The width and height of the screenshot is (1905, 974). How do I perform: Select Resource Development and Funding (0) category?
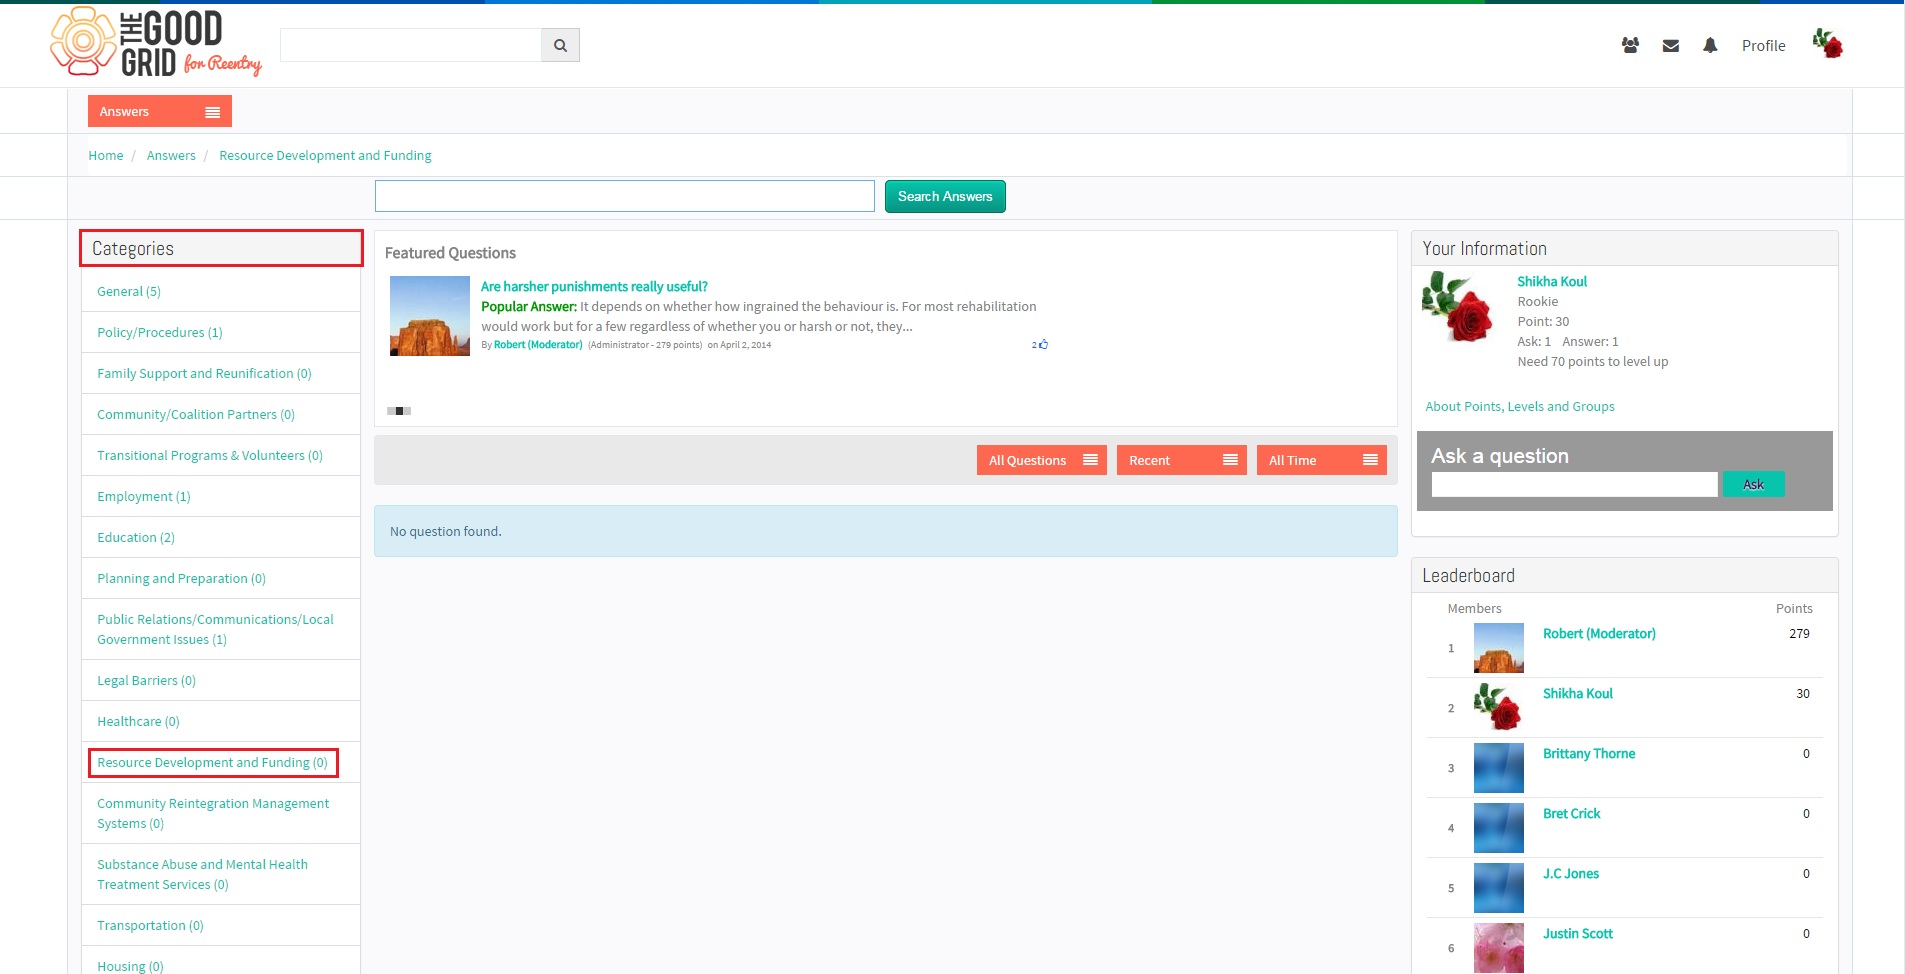(x=212, y=762)
